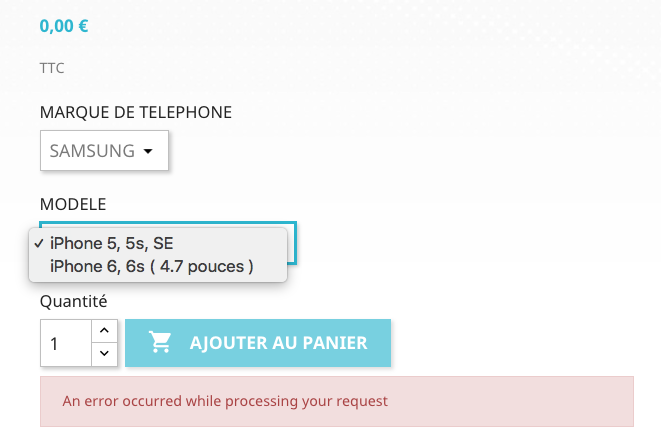Click the red error message text

point(225,401)
